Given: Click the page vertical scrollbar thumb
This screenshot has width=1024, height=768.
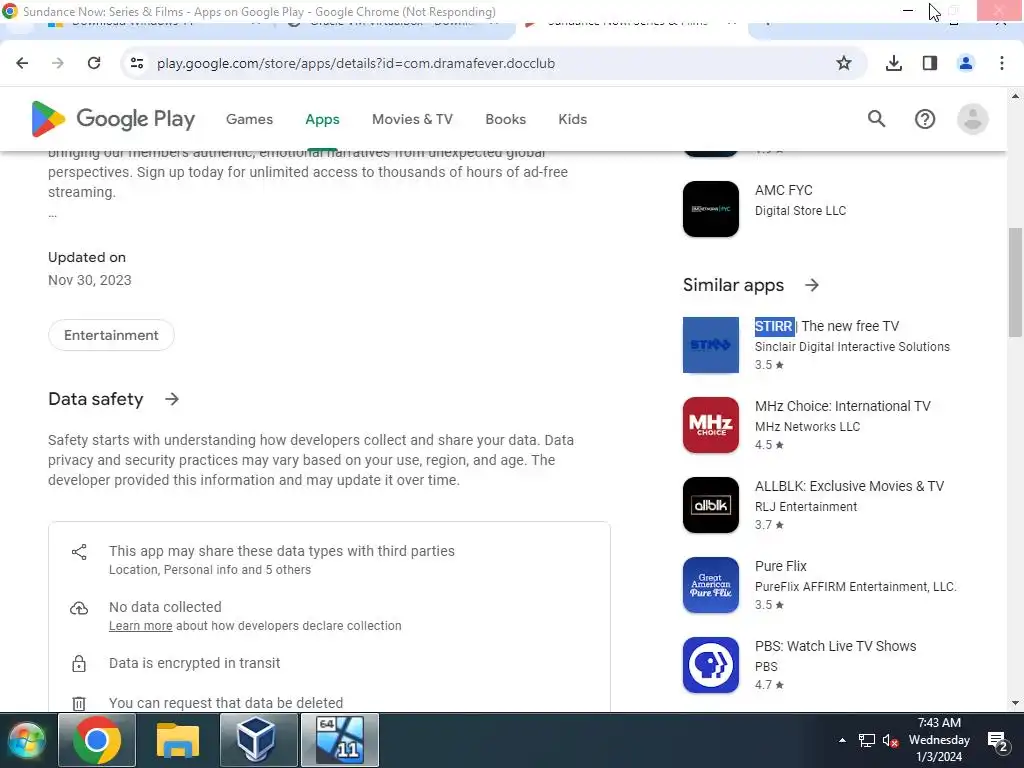Looking at the screenshot, I should (x=1015, y=282).
